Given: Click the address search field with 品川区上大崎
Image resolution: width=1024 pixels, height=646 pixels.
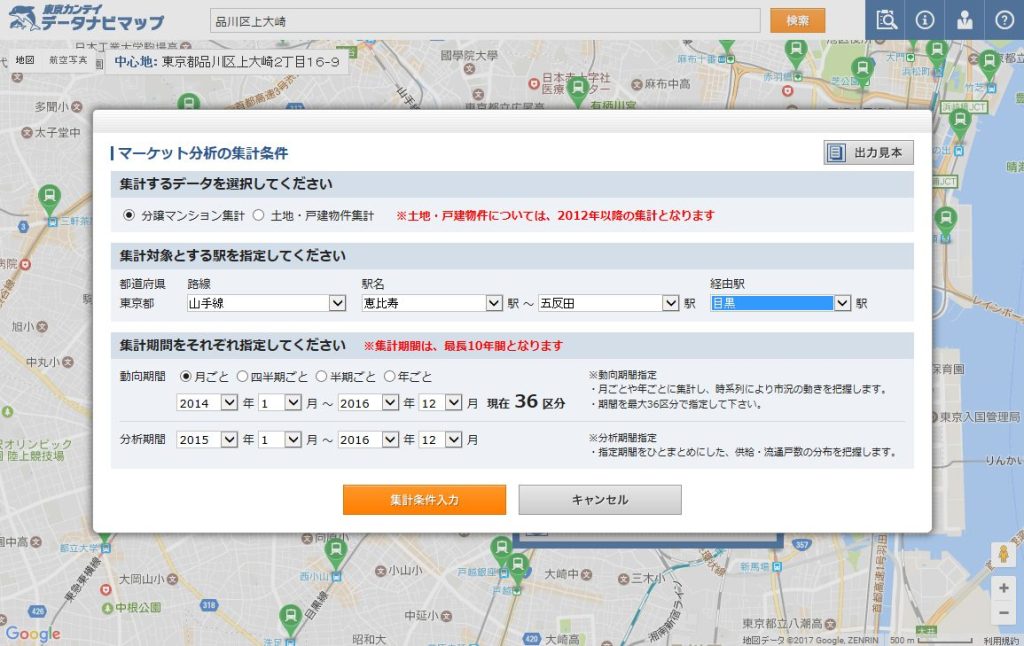Looking at the screenshot, I should point(486,21).
